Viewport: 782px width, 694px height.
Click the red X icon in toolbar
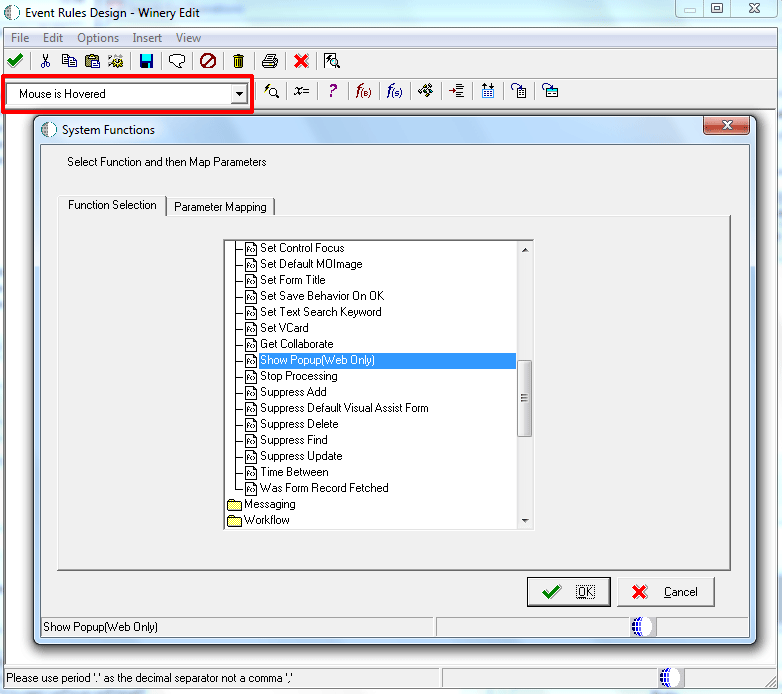pyautogui.click(x=301, y=61)
